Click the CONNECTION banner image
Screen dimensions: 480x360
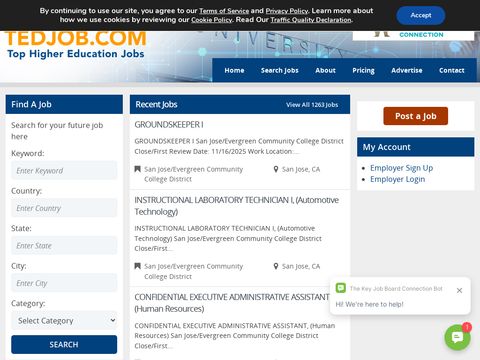tap(413, 35)
